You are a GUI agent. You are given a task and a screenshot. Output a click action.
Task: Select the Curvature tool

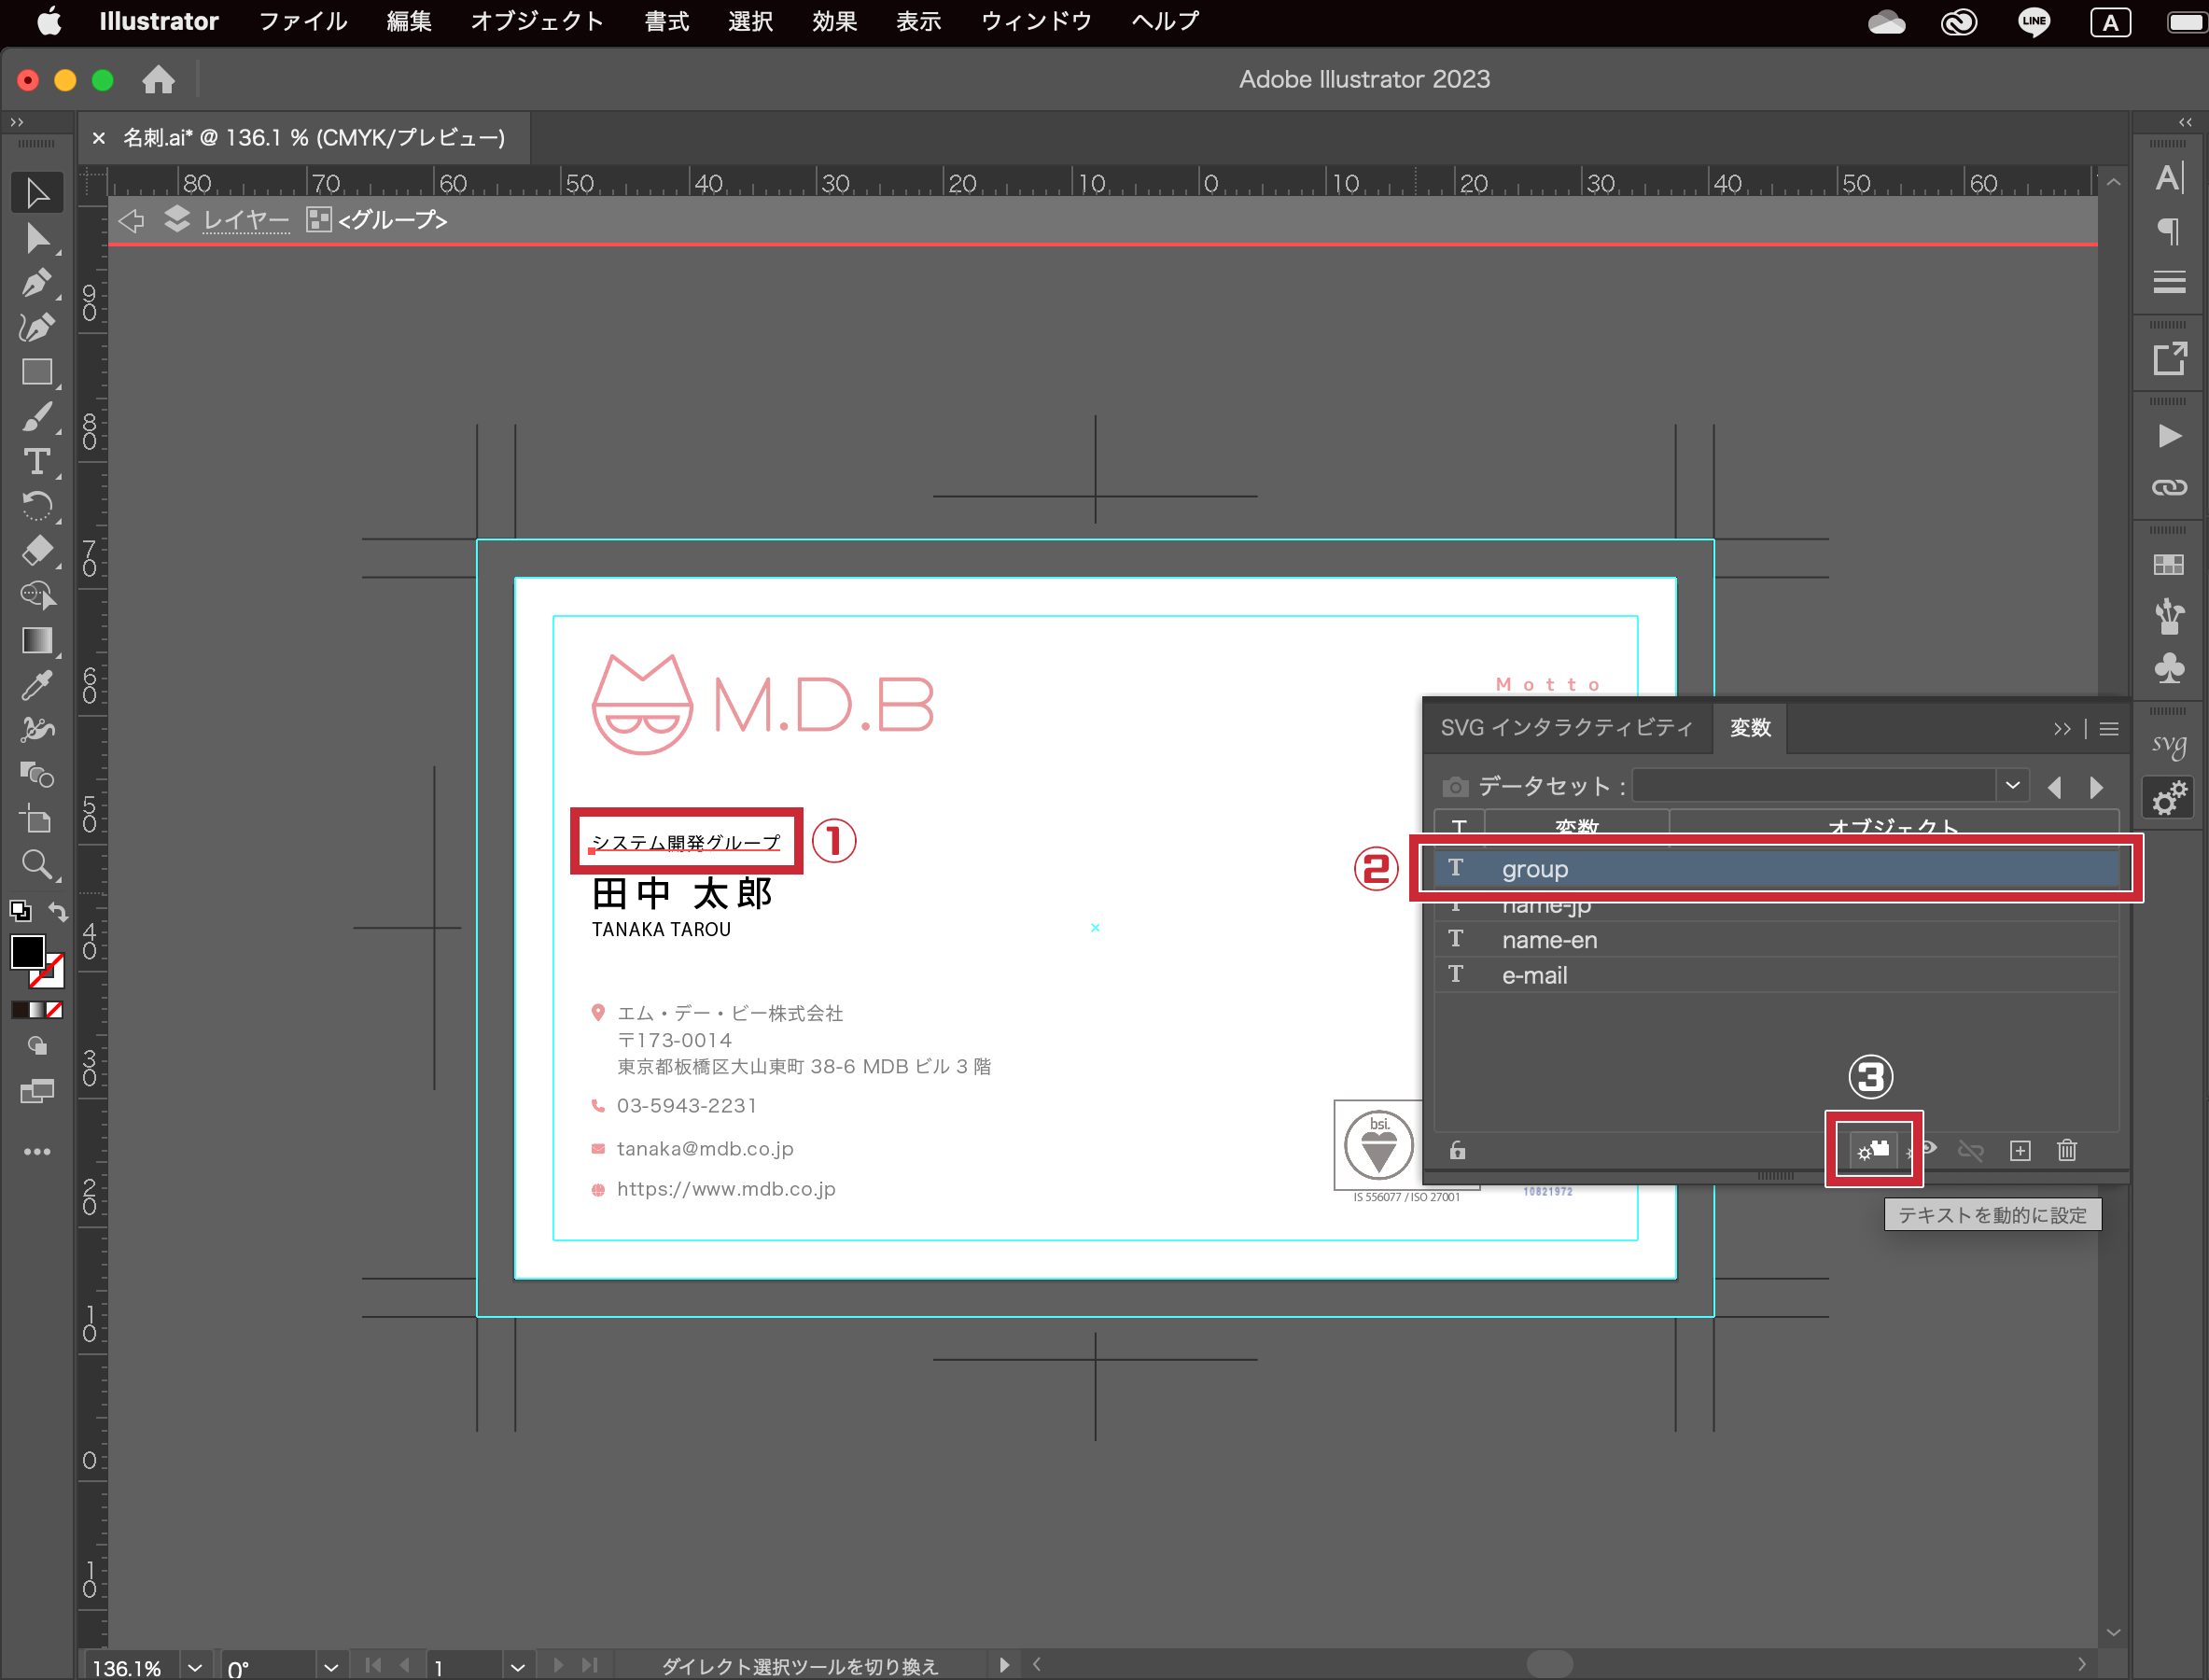pos(37,327)
